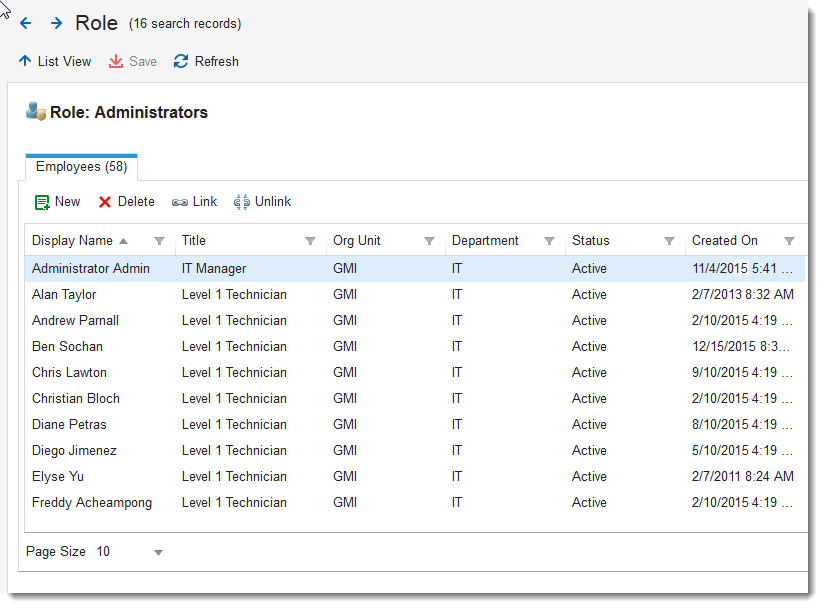Click the Save toolbar button
Viewport: 823px width, 608px height.
(x=133, y=61)
